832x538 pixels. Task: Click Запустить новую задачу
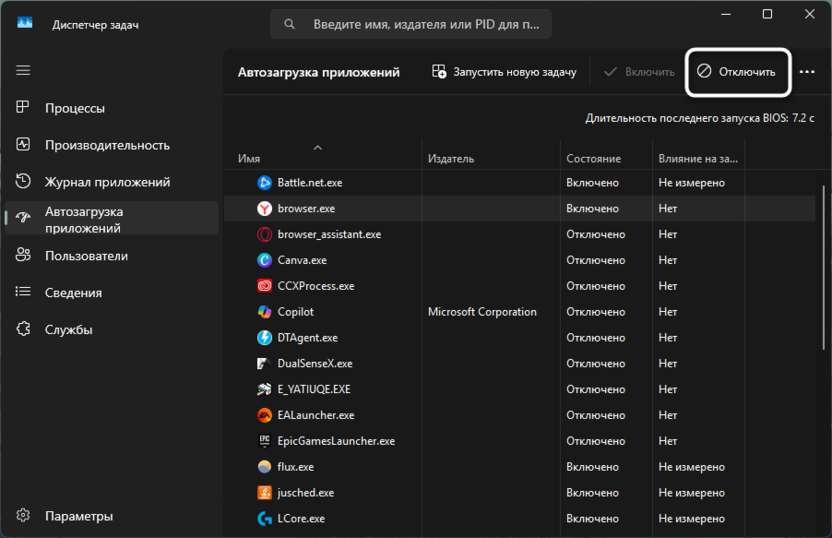point(504,72)
